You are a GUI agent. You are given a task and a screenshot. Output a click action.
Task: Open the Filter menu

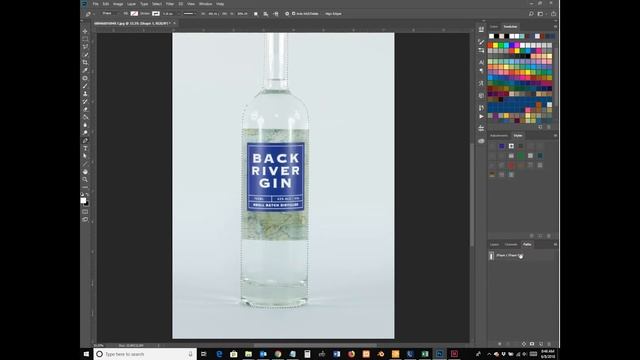[x=170, y=4]
